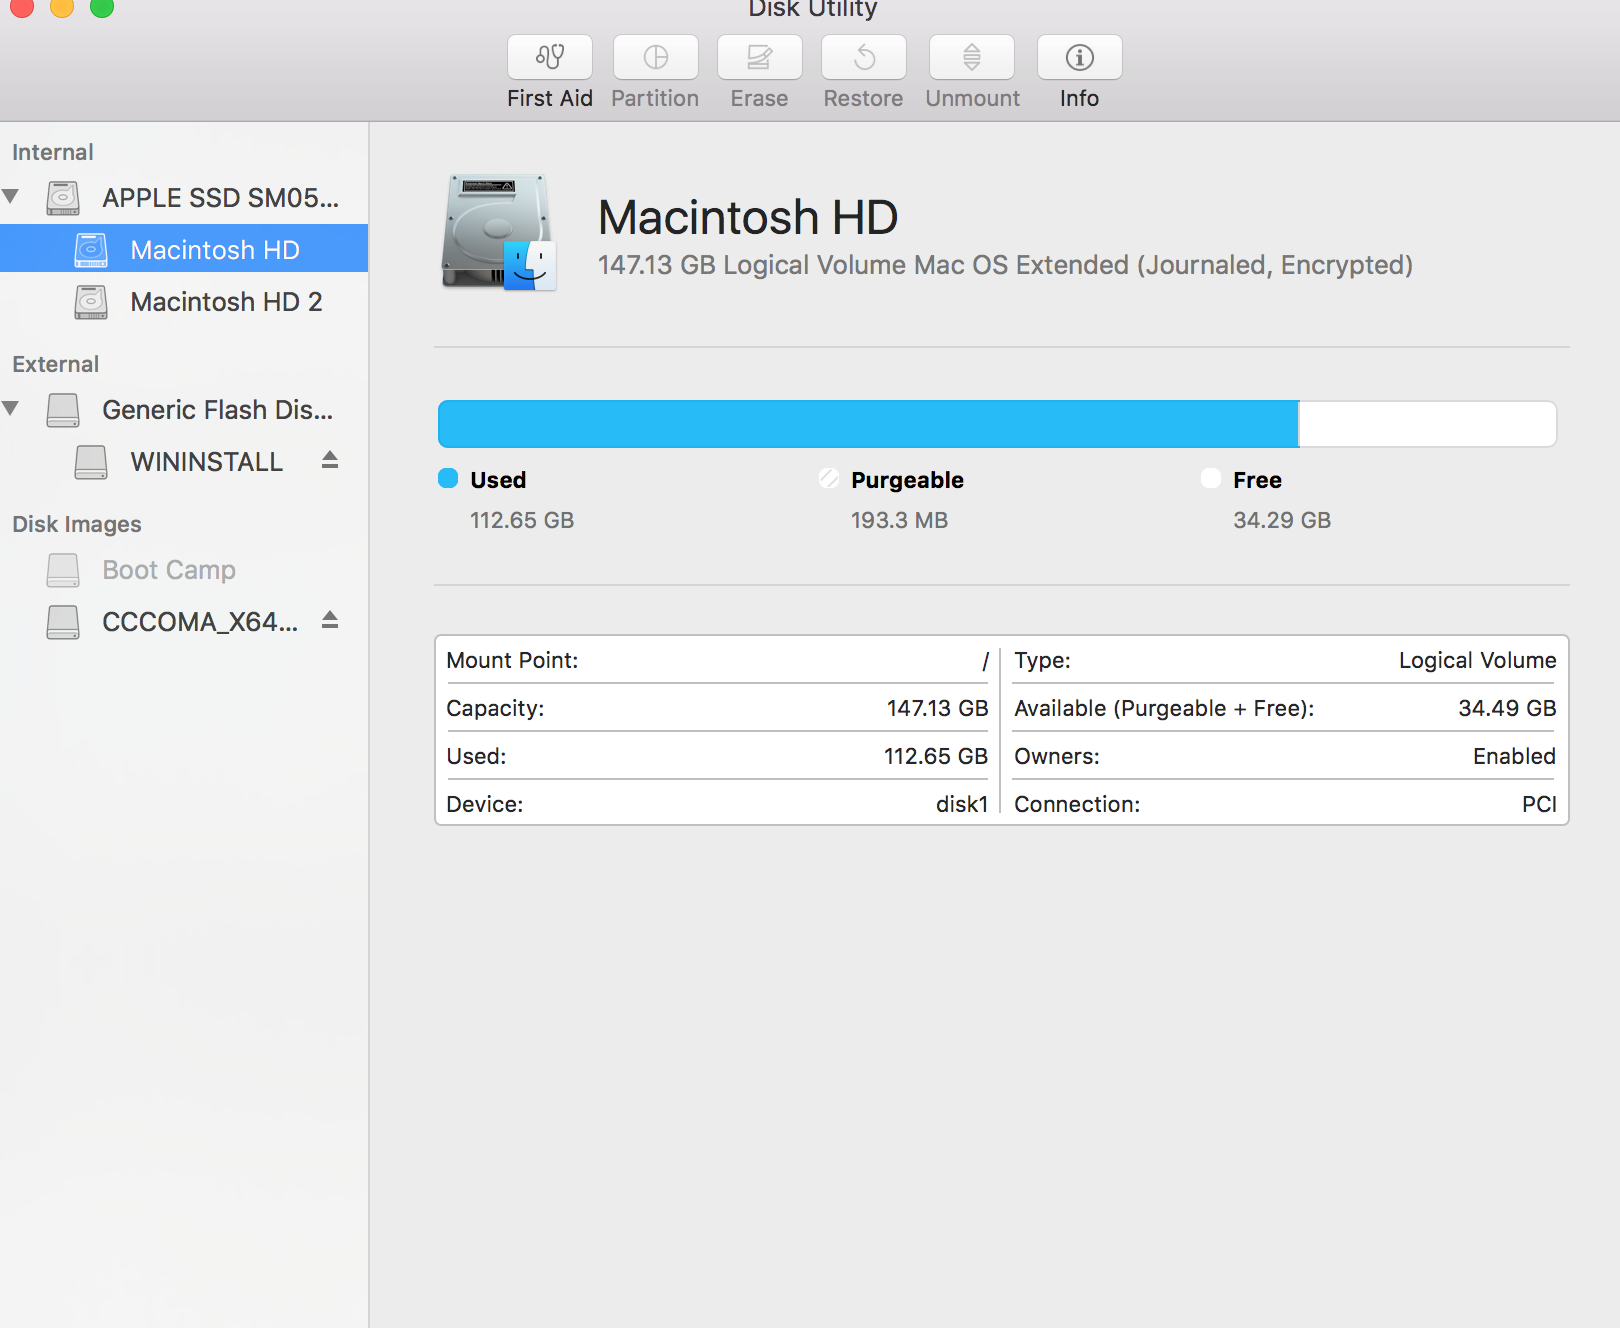The height and width of the screenshot is (1328, 1620).
Task: Click the Internal section header
Action: 52,152
